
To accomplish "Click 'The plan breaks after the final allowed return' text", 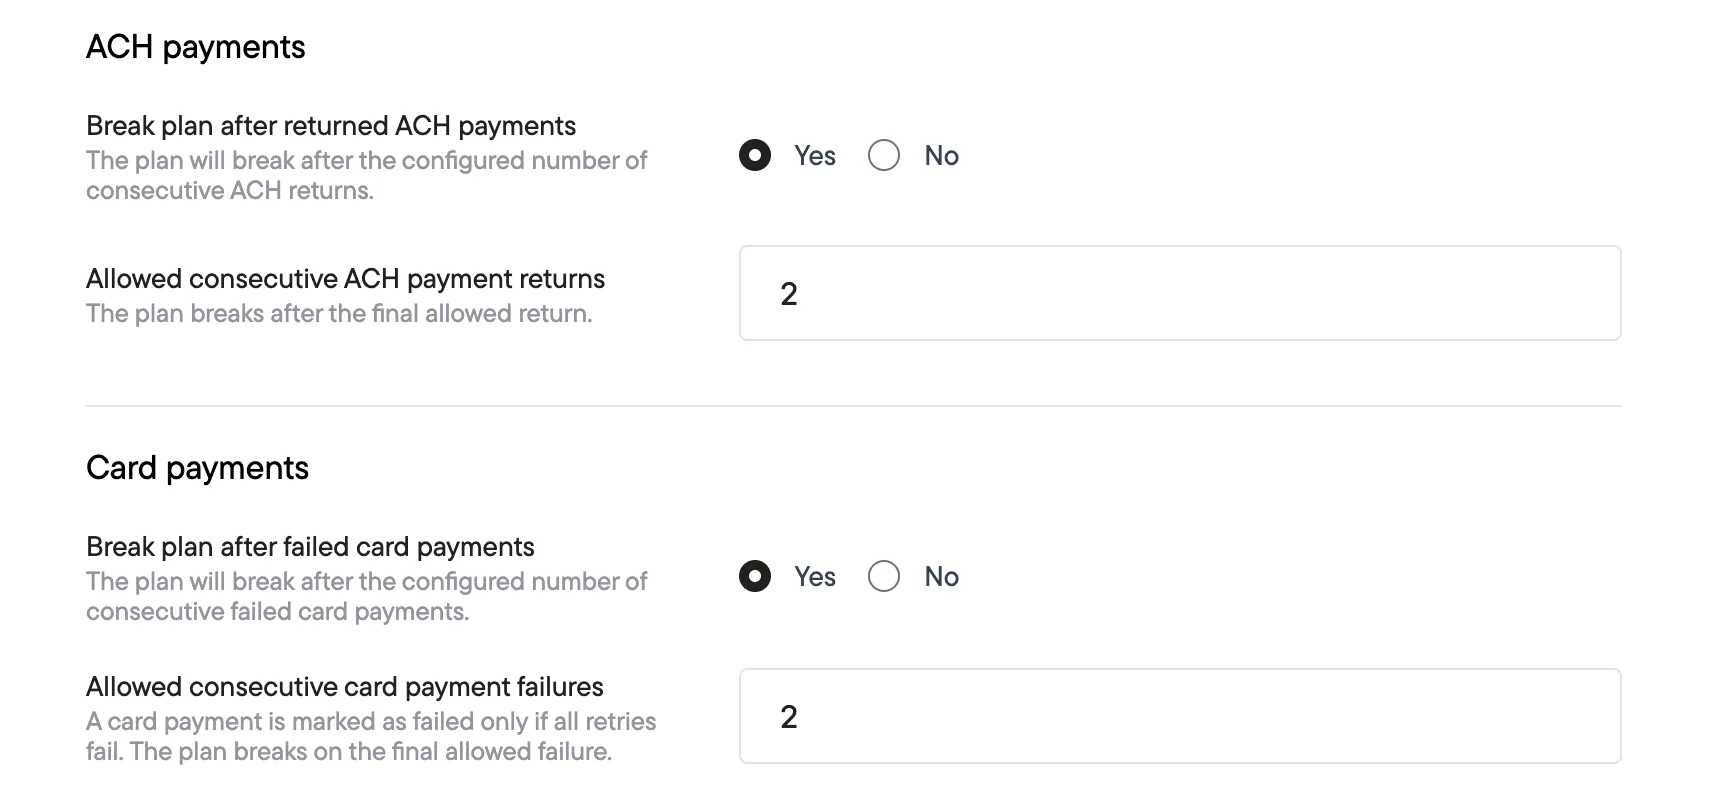I will click(x=339, y=314).
